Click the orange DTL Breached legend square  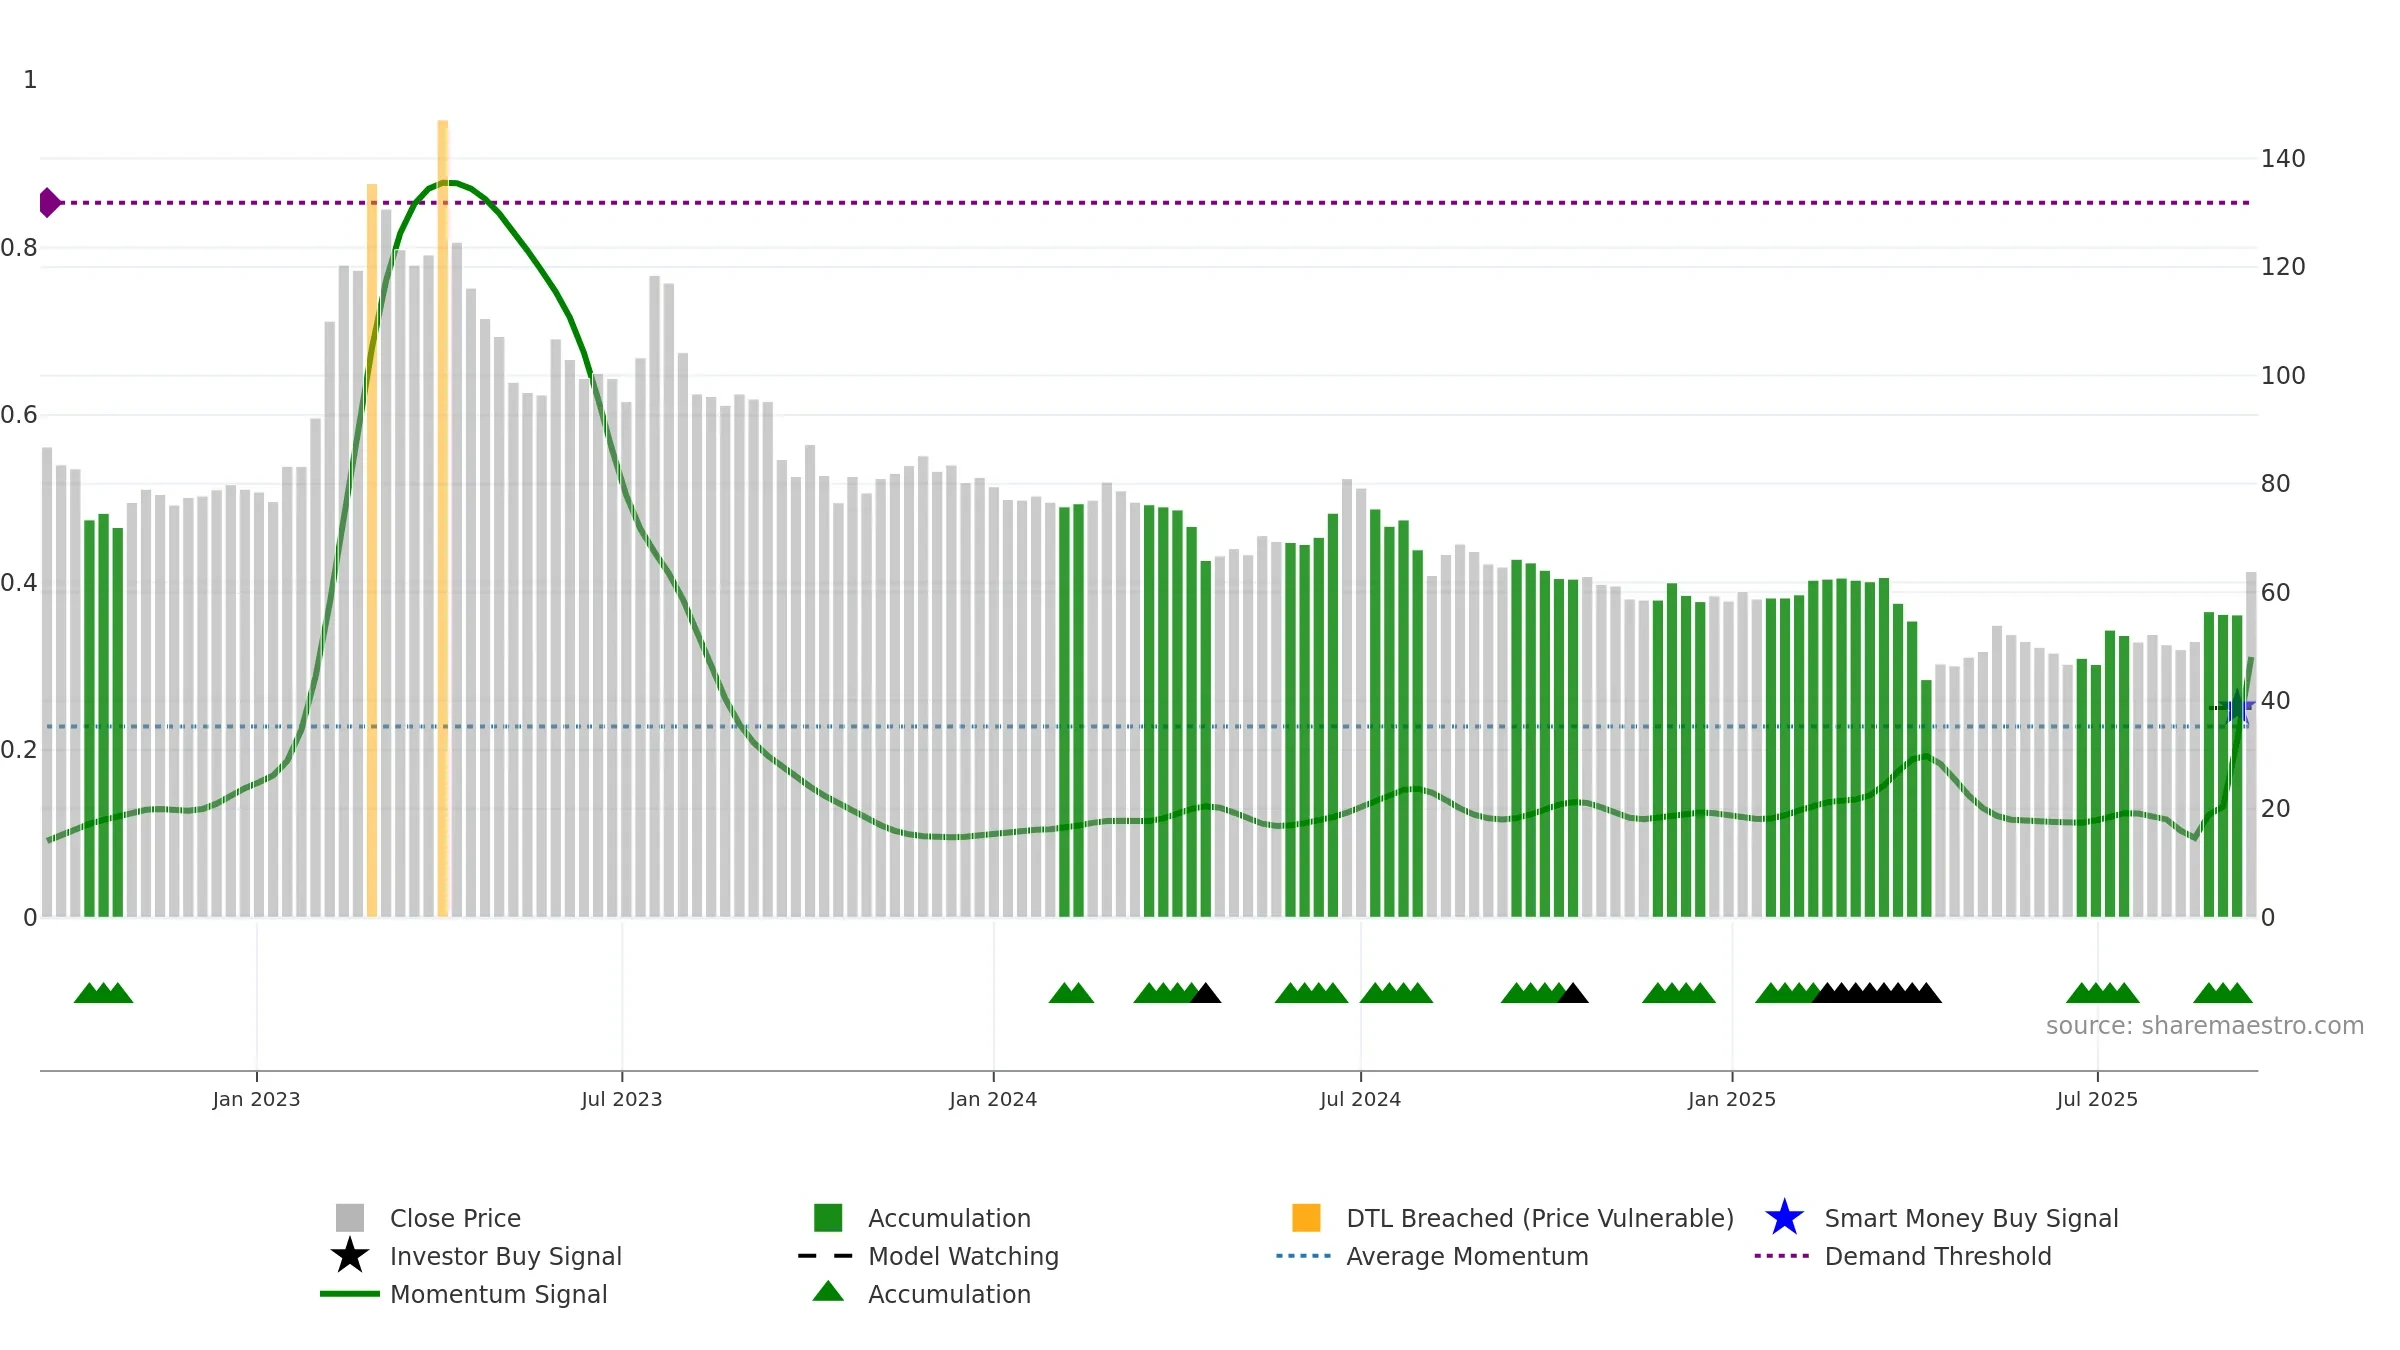tap(1306, 1218)
